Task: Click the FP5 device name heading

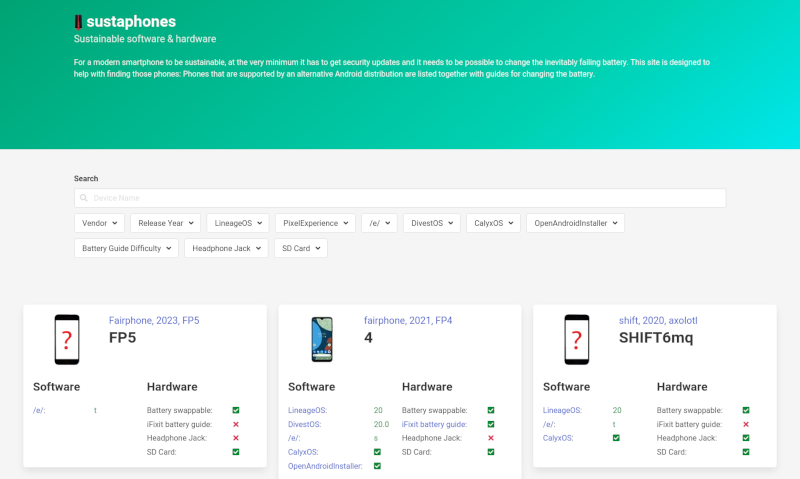Action: [122, 338]
